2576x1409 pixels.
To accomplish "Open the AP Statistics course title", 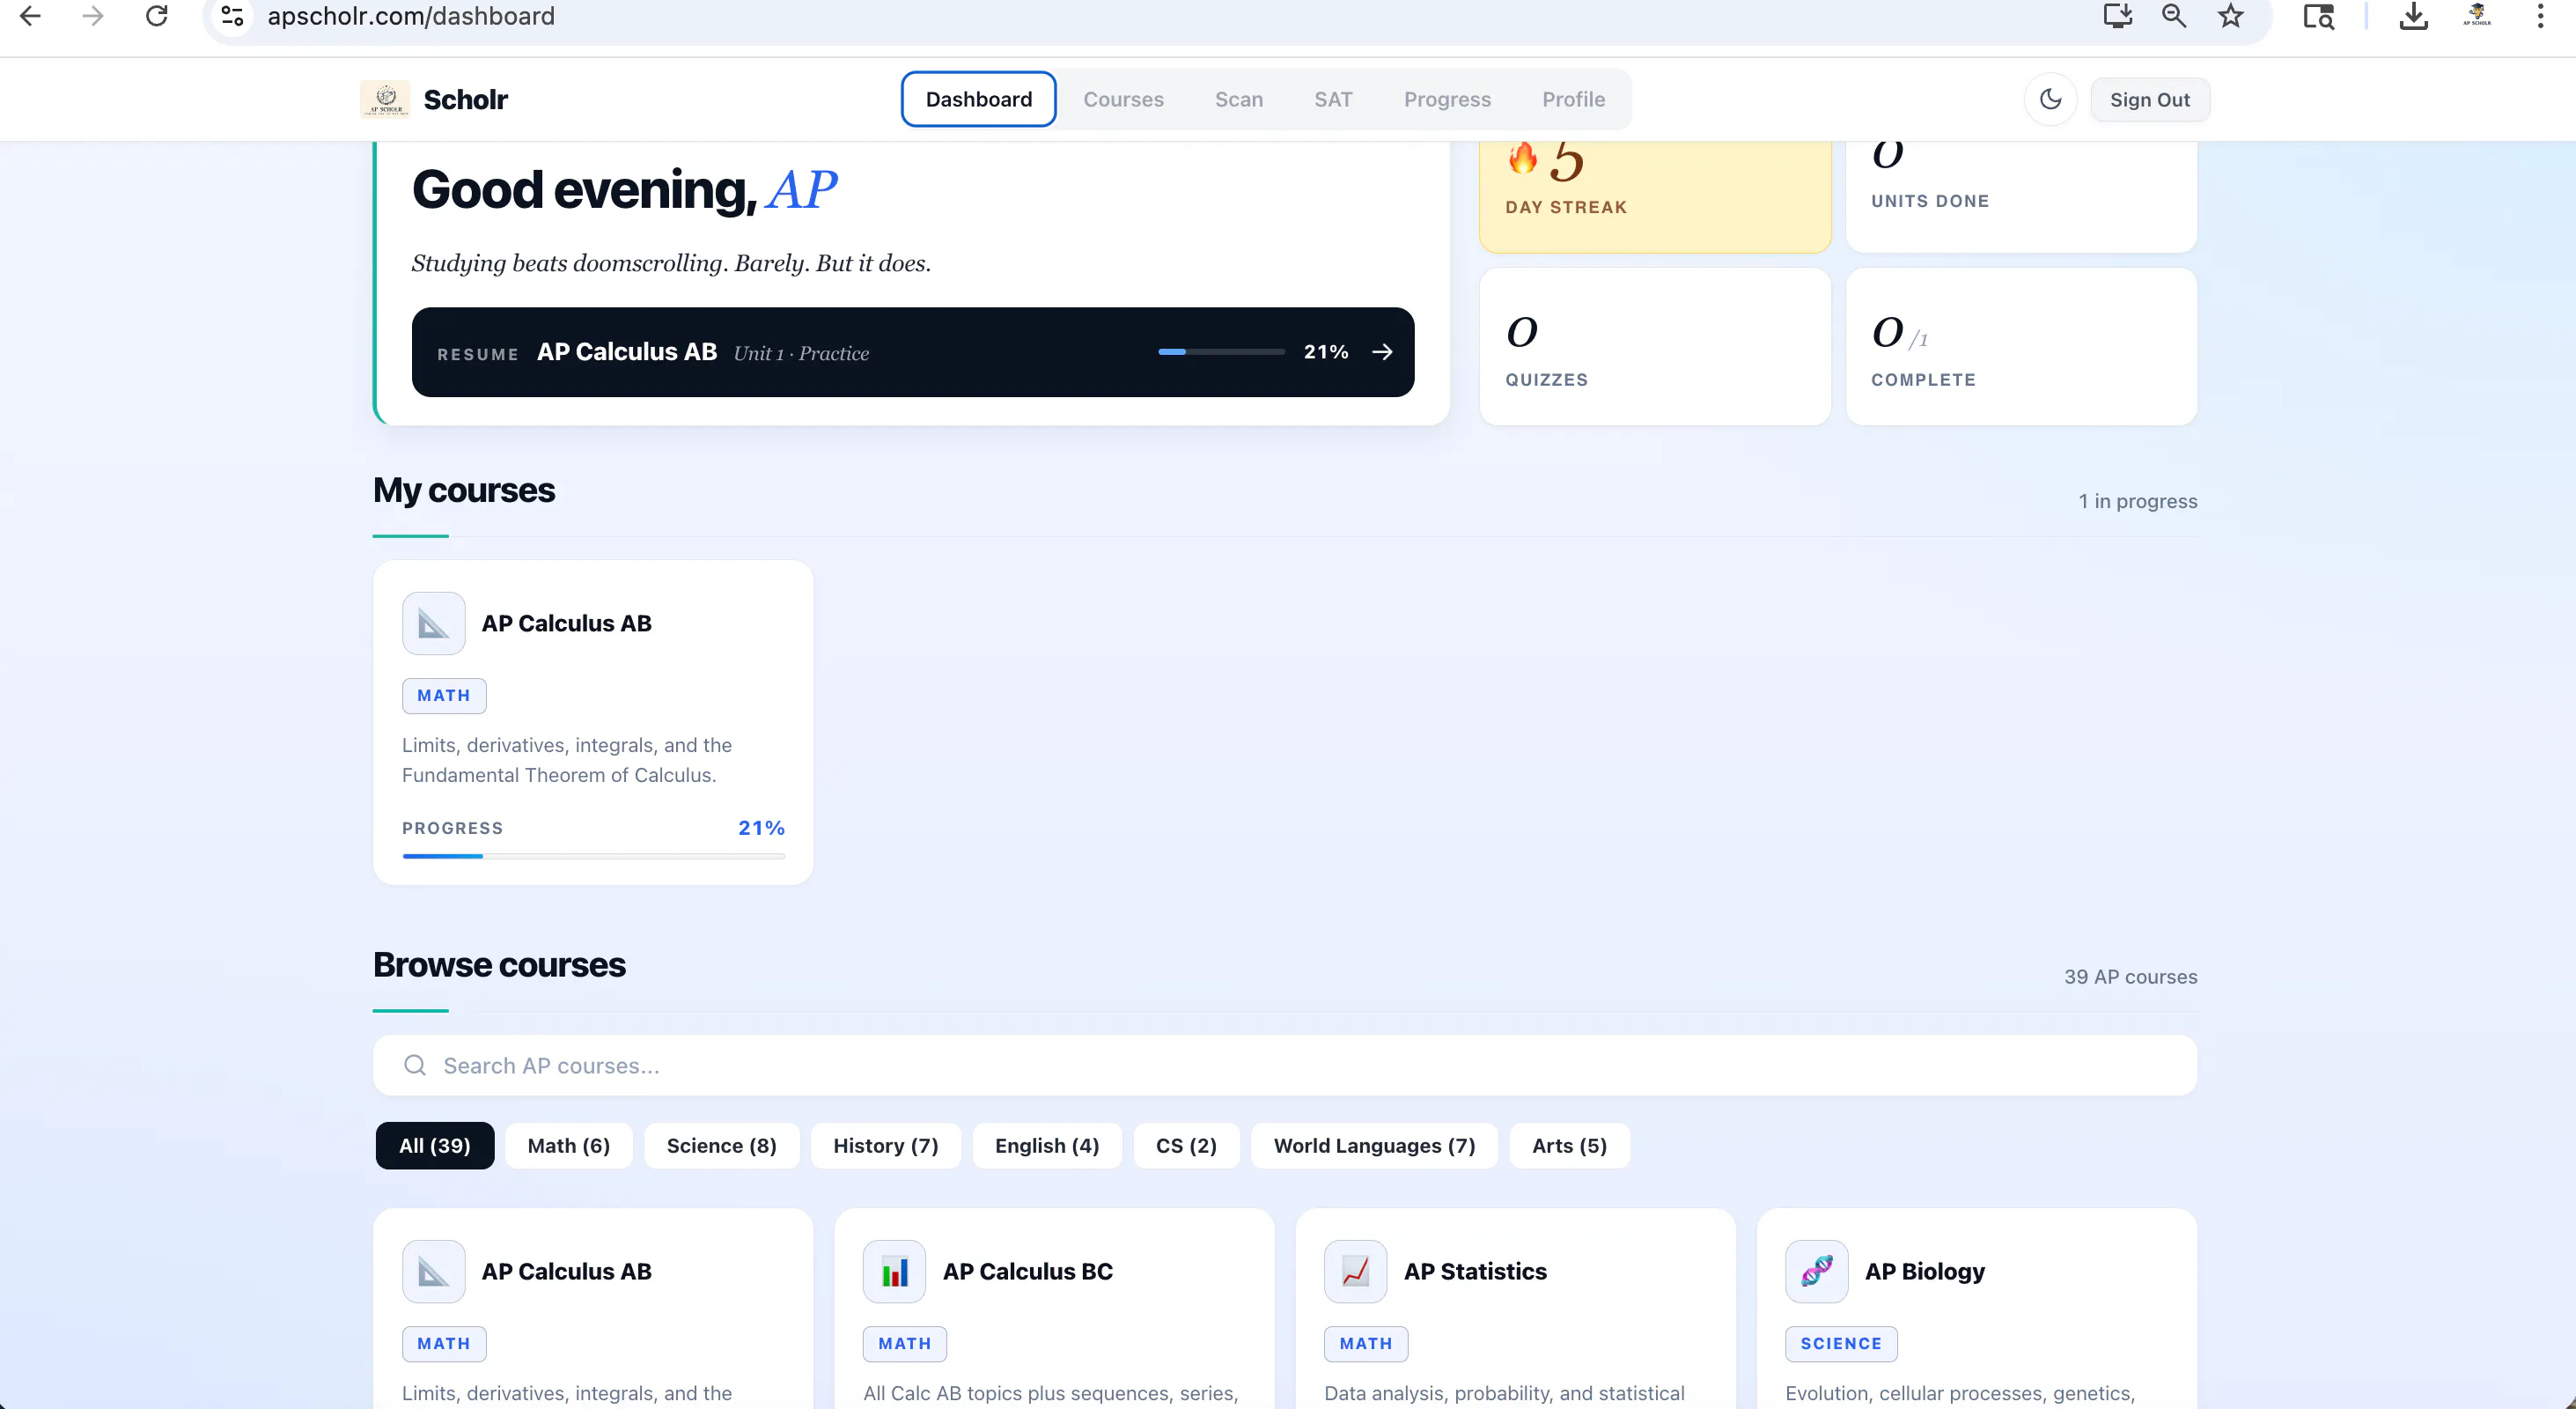I will (x=1475, y=1271).
